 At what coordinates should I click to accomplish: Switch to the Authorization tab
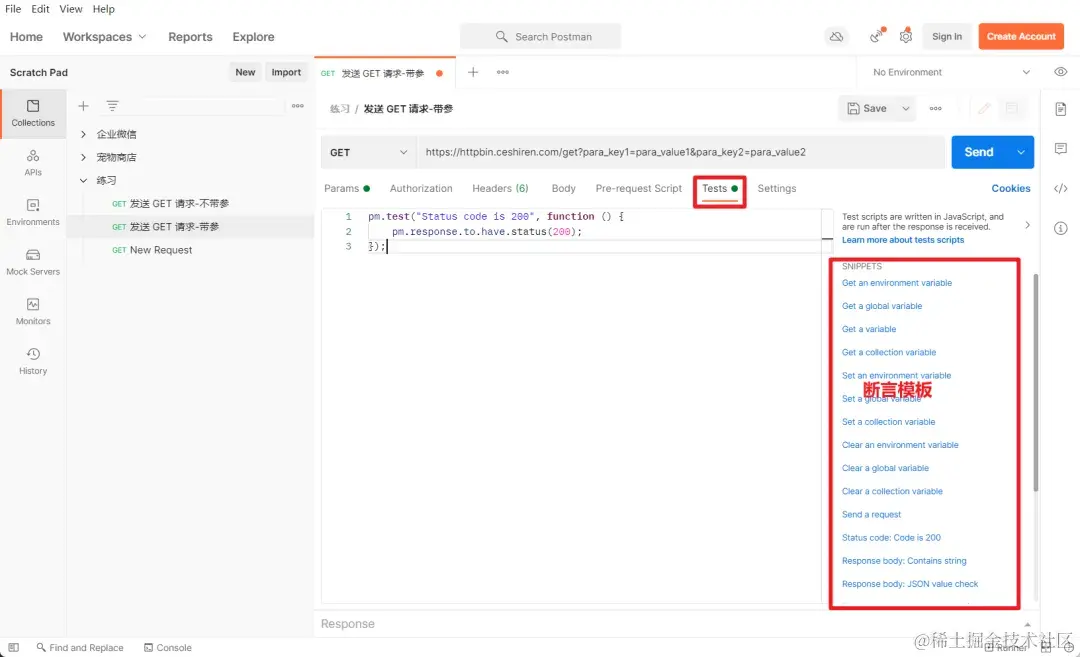pyautogui.click(x=421, y=188)
